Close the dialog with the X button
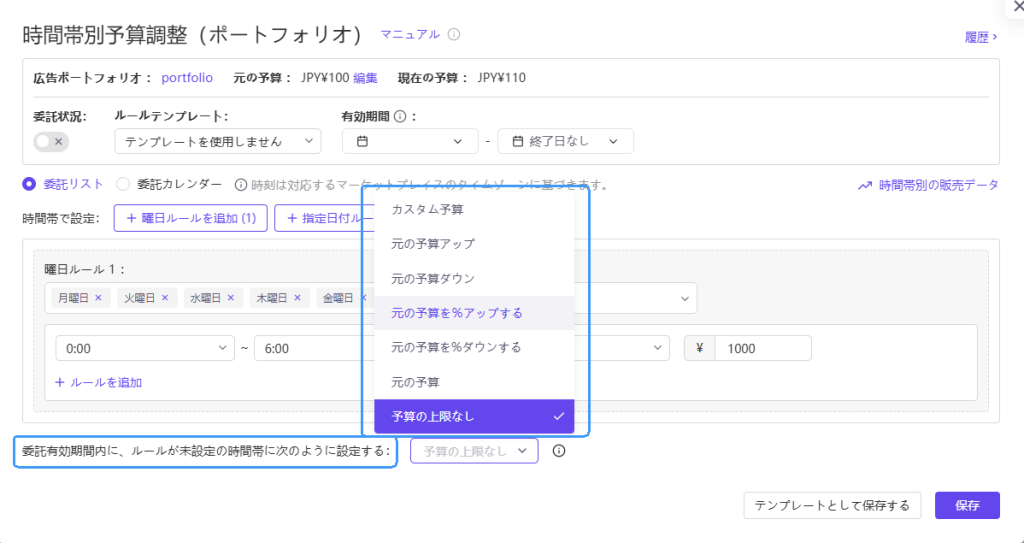This screenshot has height=543, width=1024. [1017, 6]
